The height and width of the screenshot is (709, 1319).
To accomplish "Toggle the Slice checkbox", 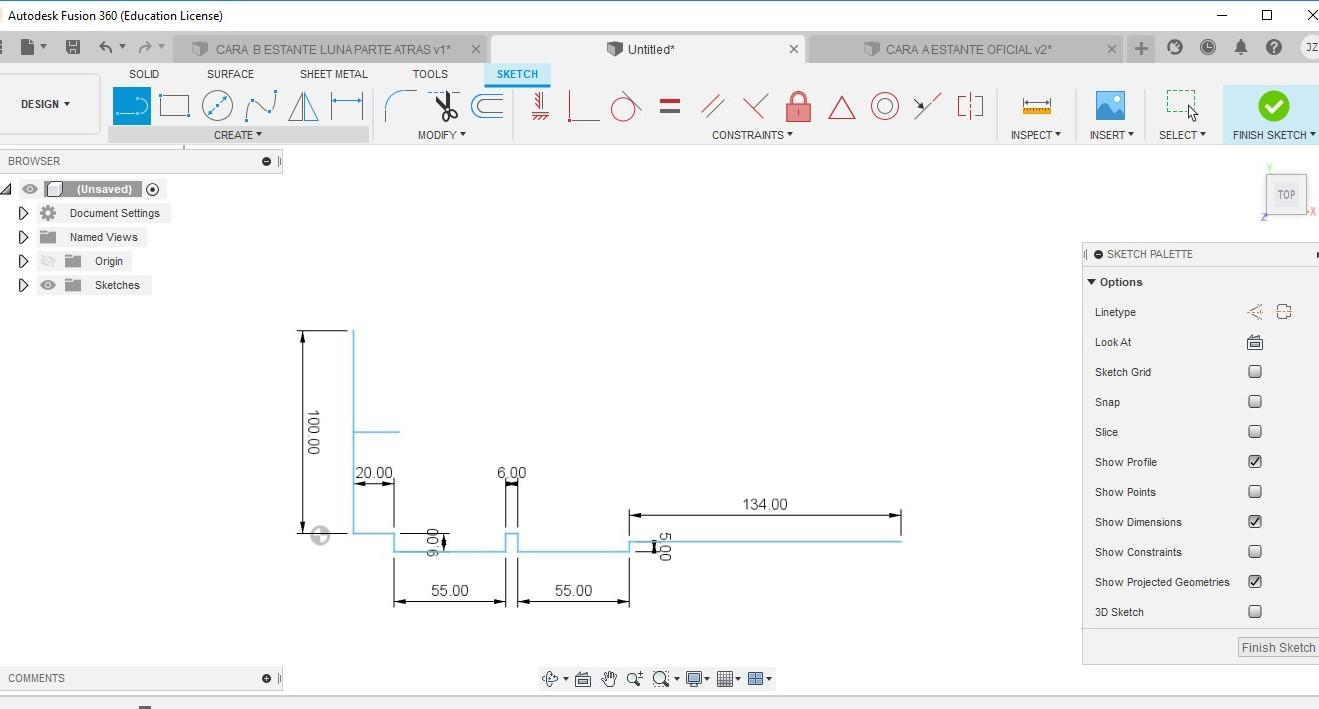I will (x=1254, y=432).
